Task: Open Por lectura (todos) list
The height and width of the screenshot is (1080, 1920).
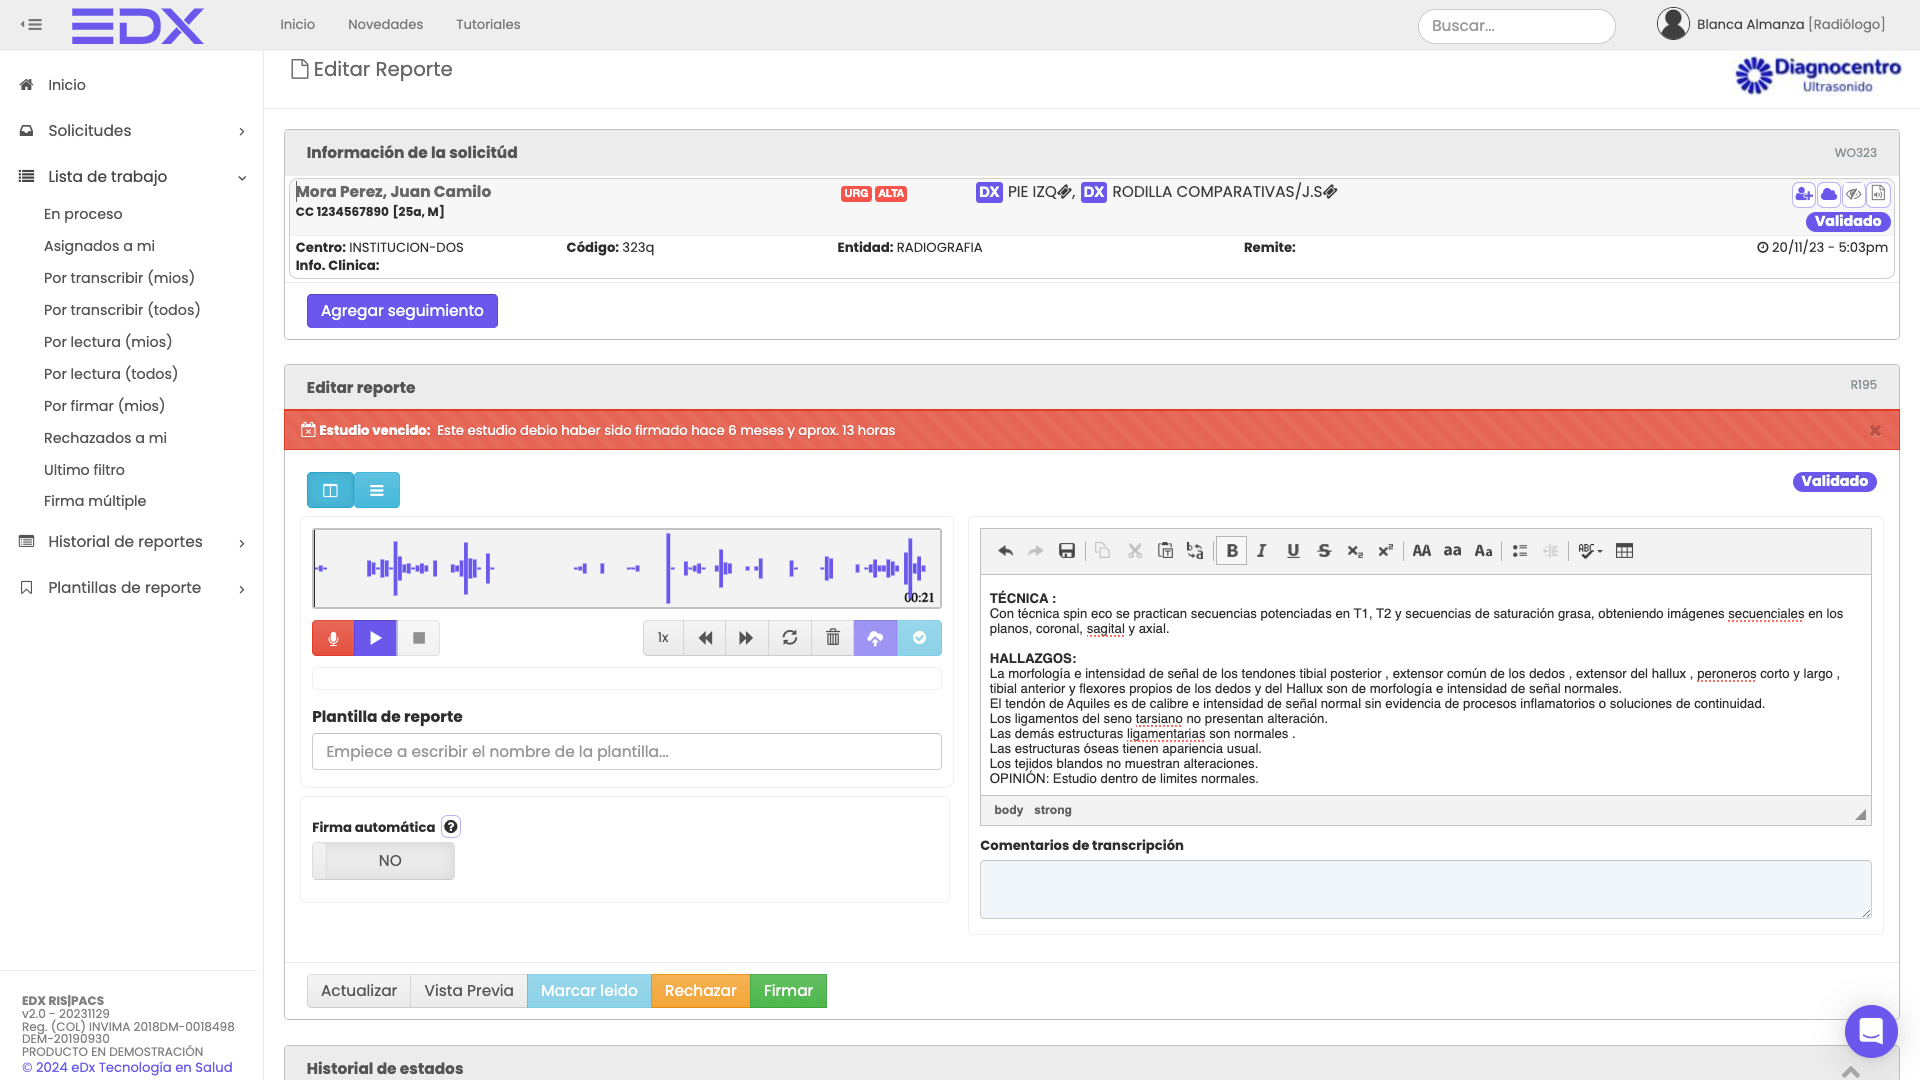Action: [x=111, y=374]
